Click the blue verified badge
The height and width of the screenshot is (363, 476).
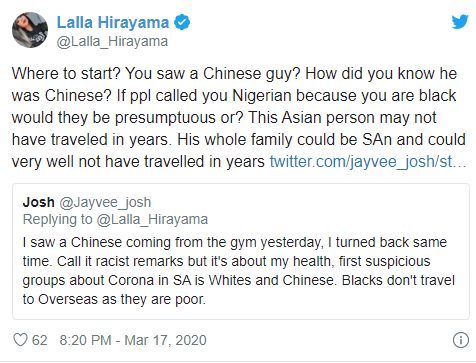[x=182, y=22]
